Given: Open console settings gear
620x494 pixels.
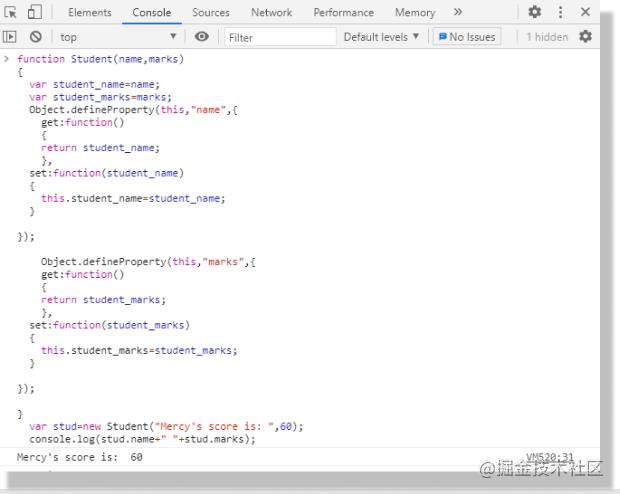Looking at the screenshot, I should coord(586,36).
